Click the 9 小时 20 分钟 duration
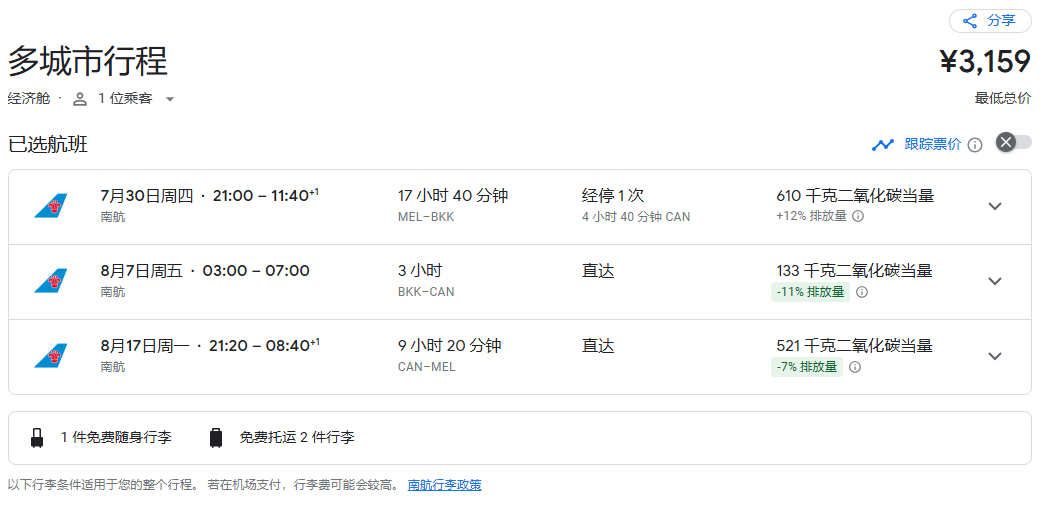Screen dimensions: 1047x506 click(449, 345)
